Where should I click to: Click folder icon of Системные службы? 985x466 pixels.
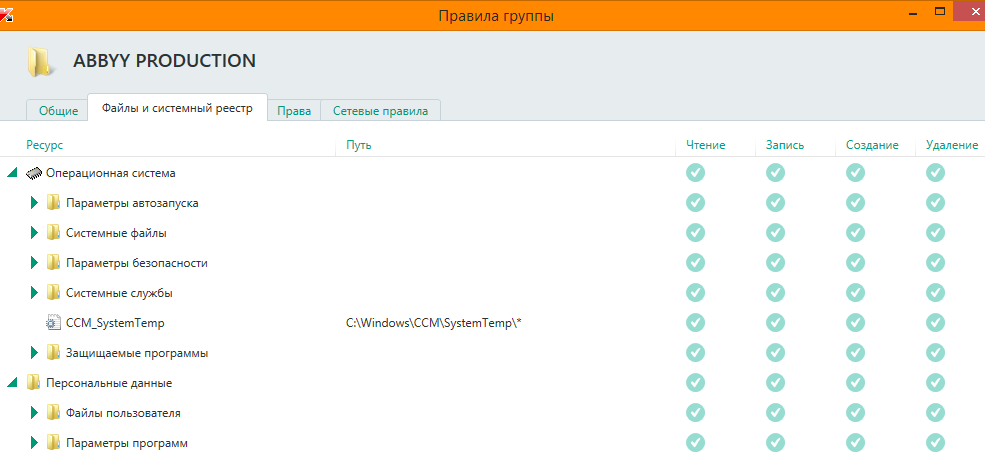coord(53,293)
